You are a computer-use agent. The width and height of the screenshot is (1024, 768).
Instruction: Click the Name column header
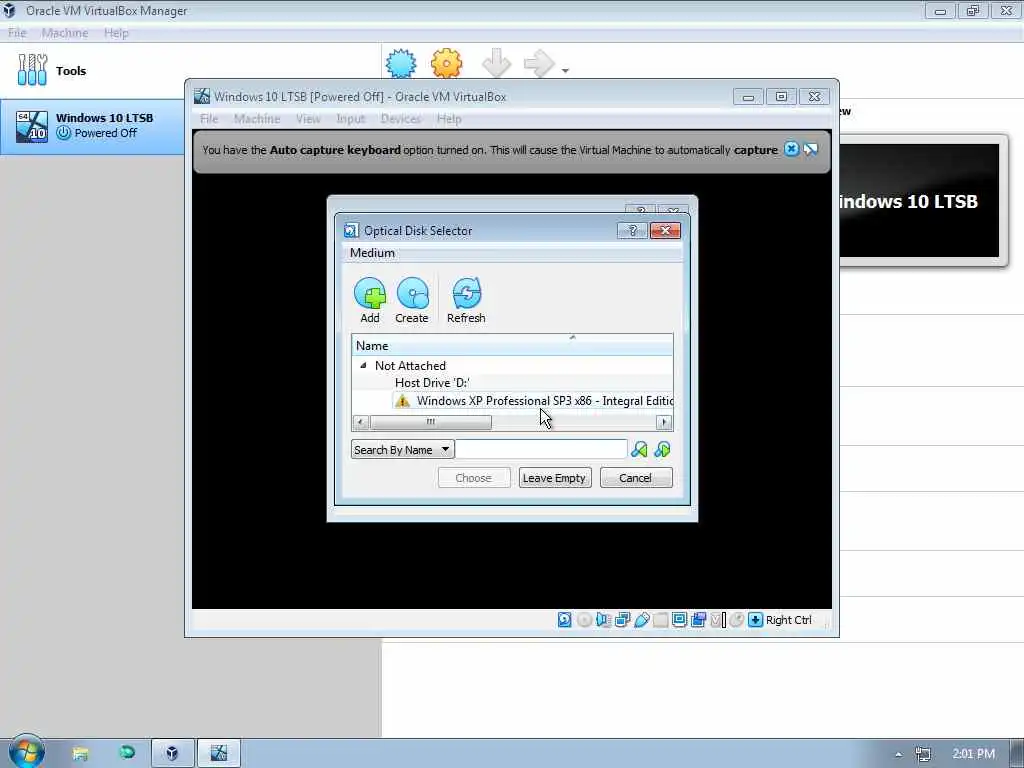(x=512, y=345)
